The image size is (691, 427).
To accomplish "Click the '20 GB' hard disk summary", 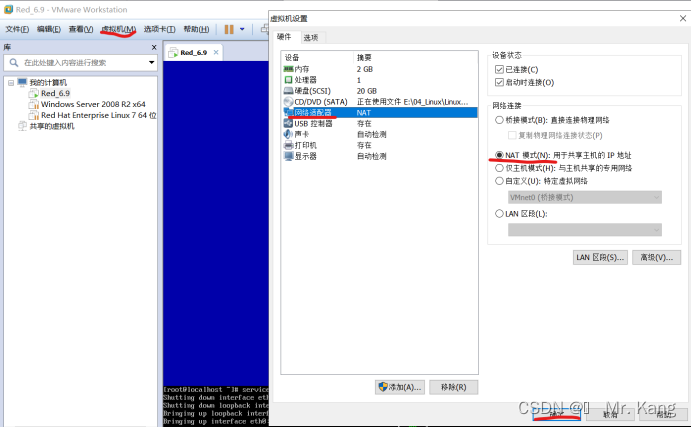I will tap(367, 91).
